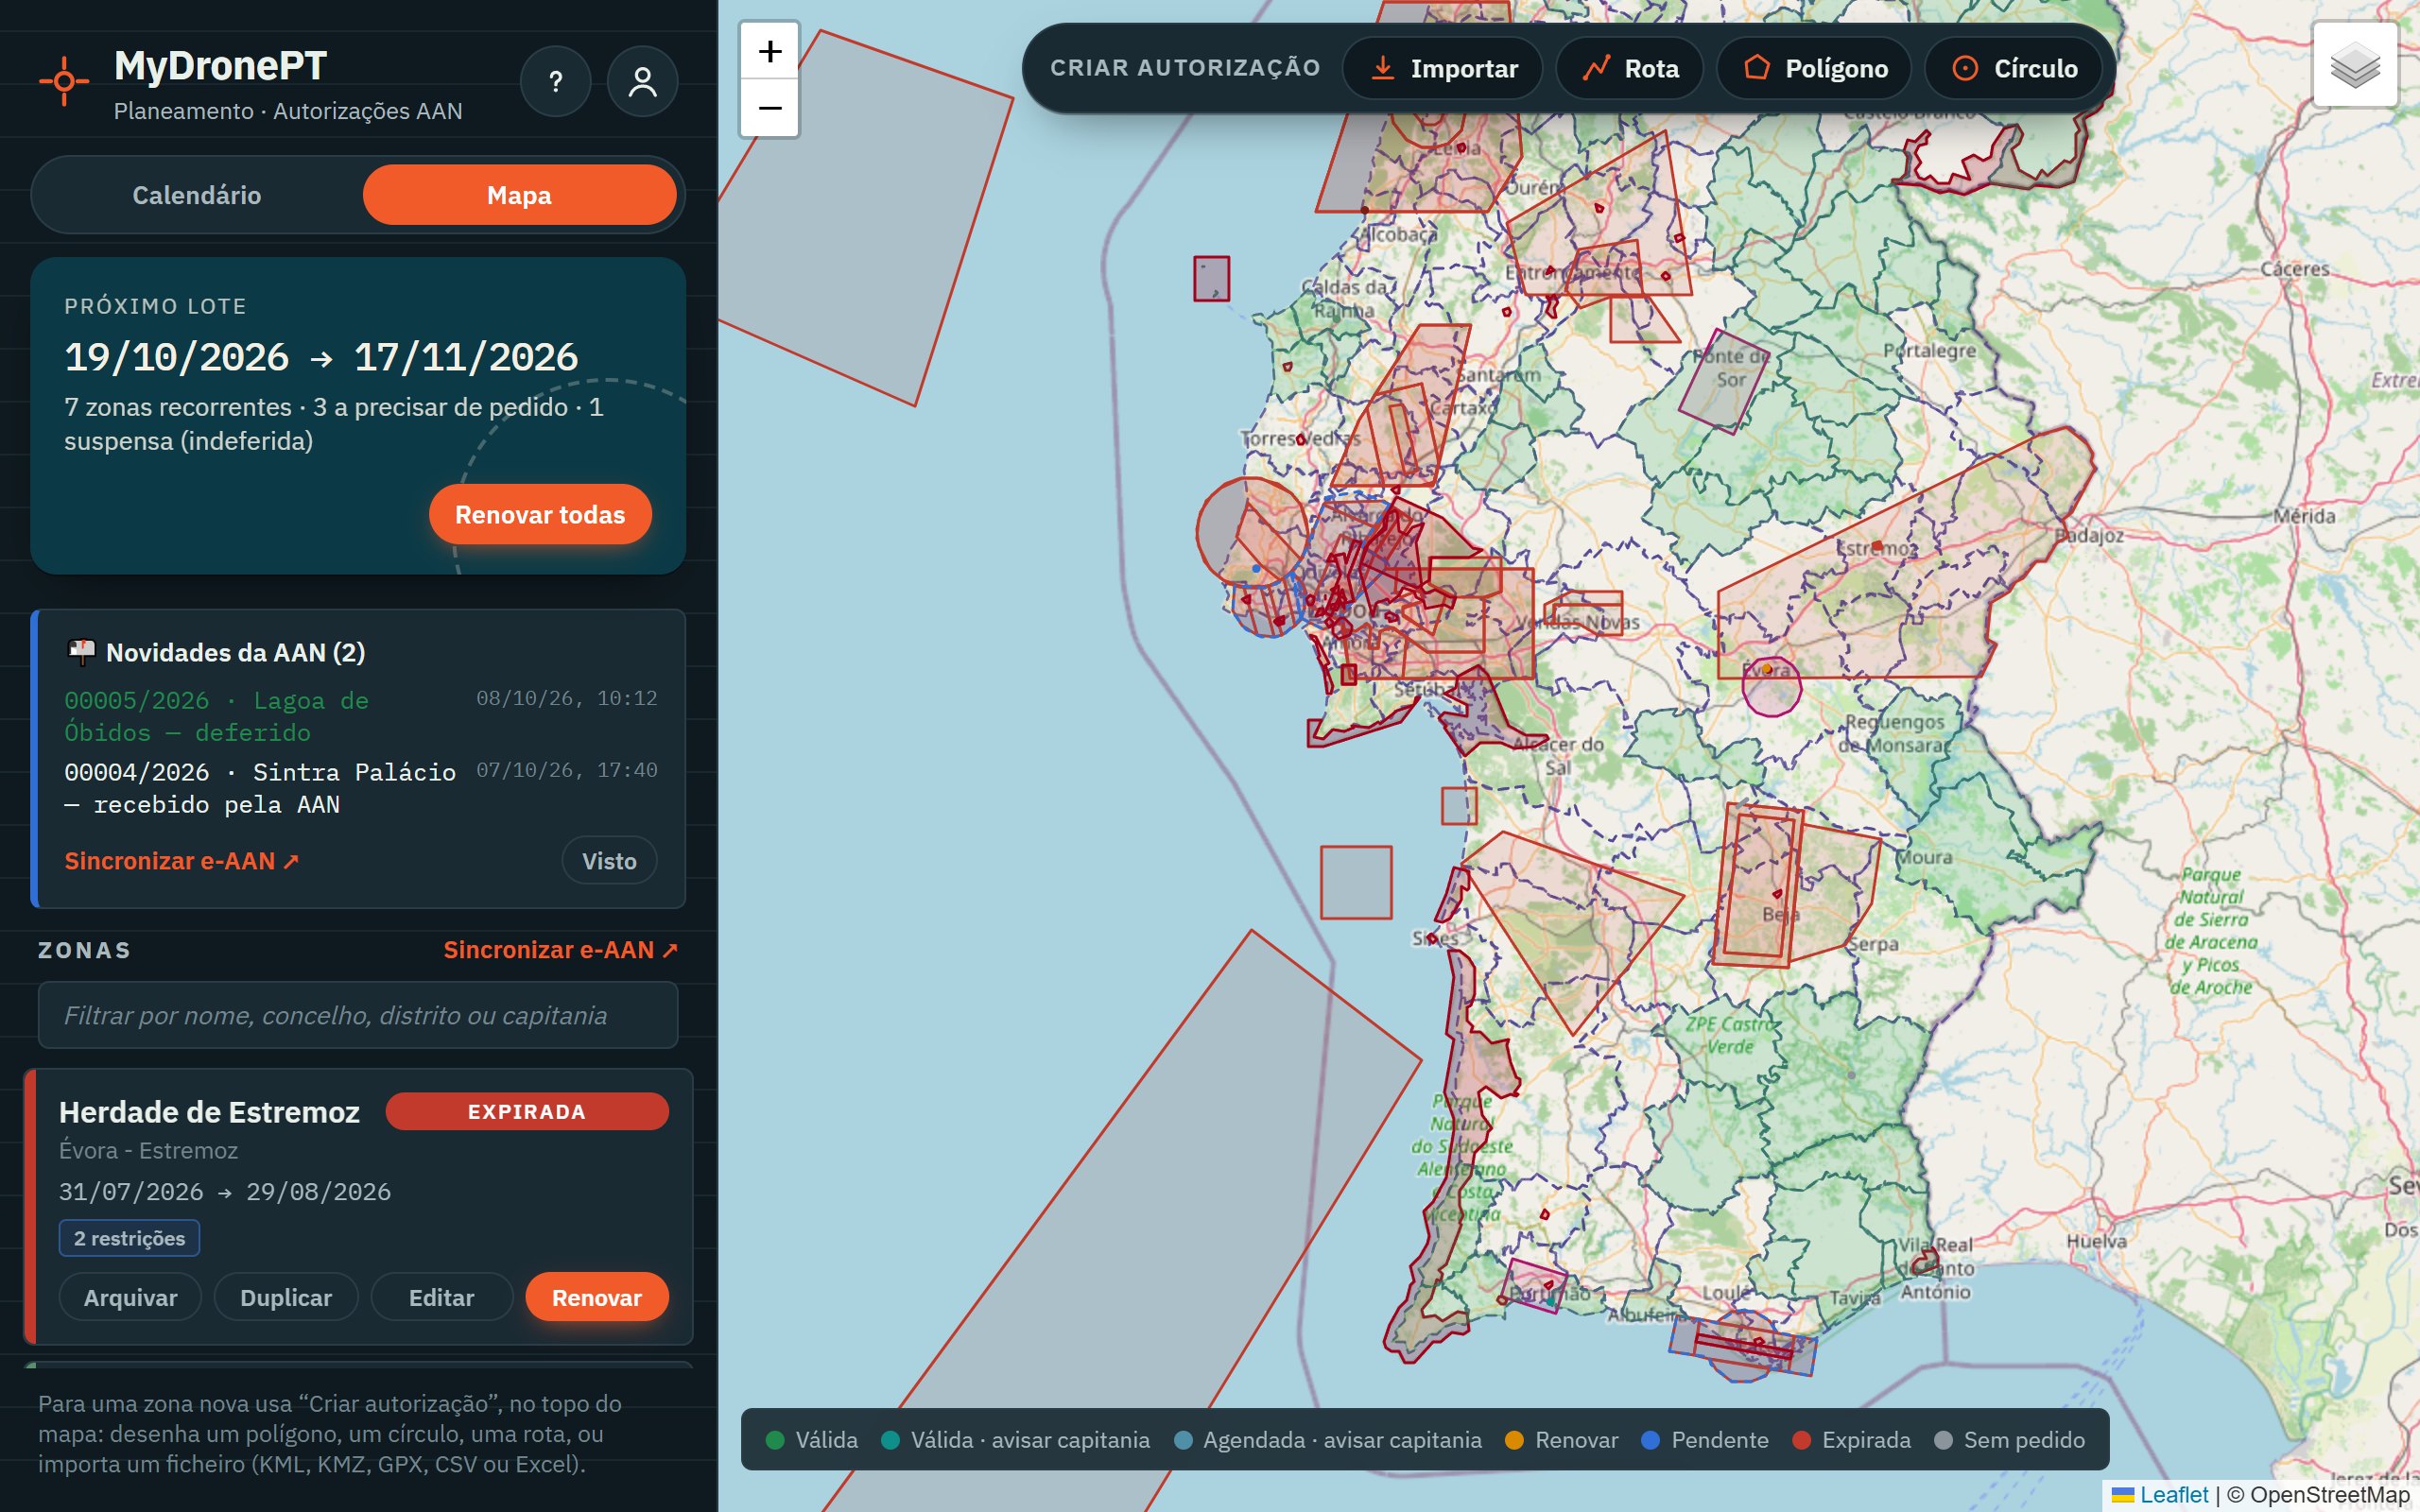
Task: Click the Pendente blue legend entry
Action: point(1705,1440)
